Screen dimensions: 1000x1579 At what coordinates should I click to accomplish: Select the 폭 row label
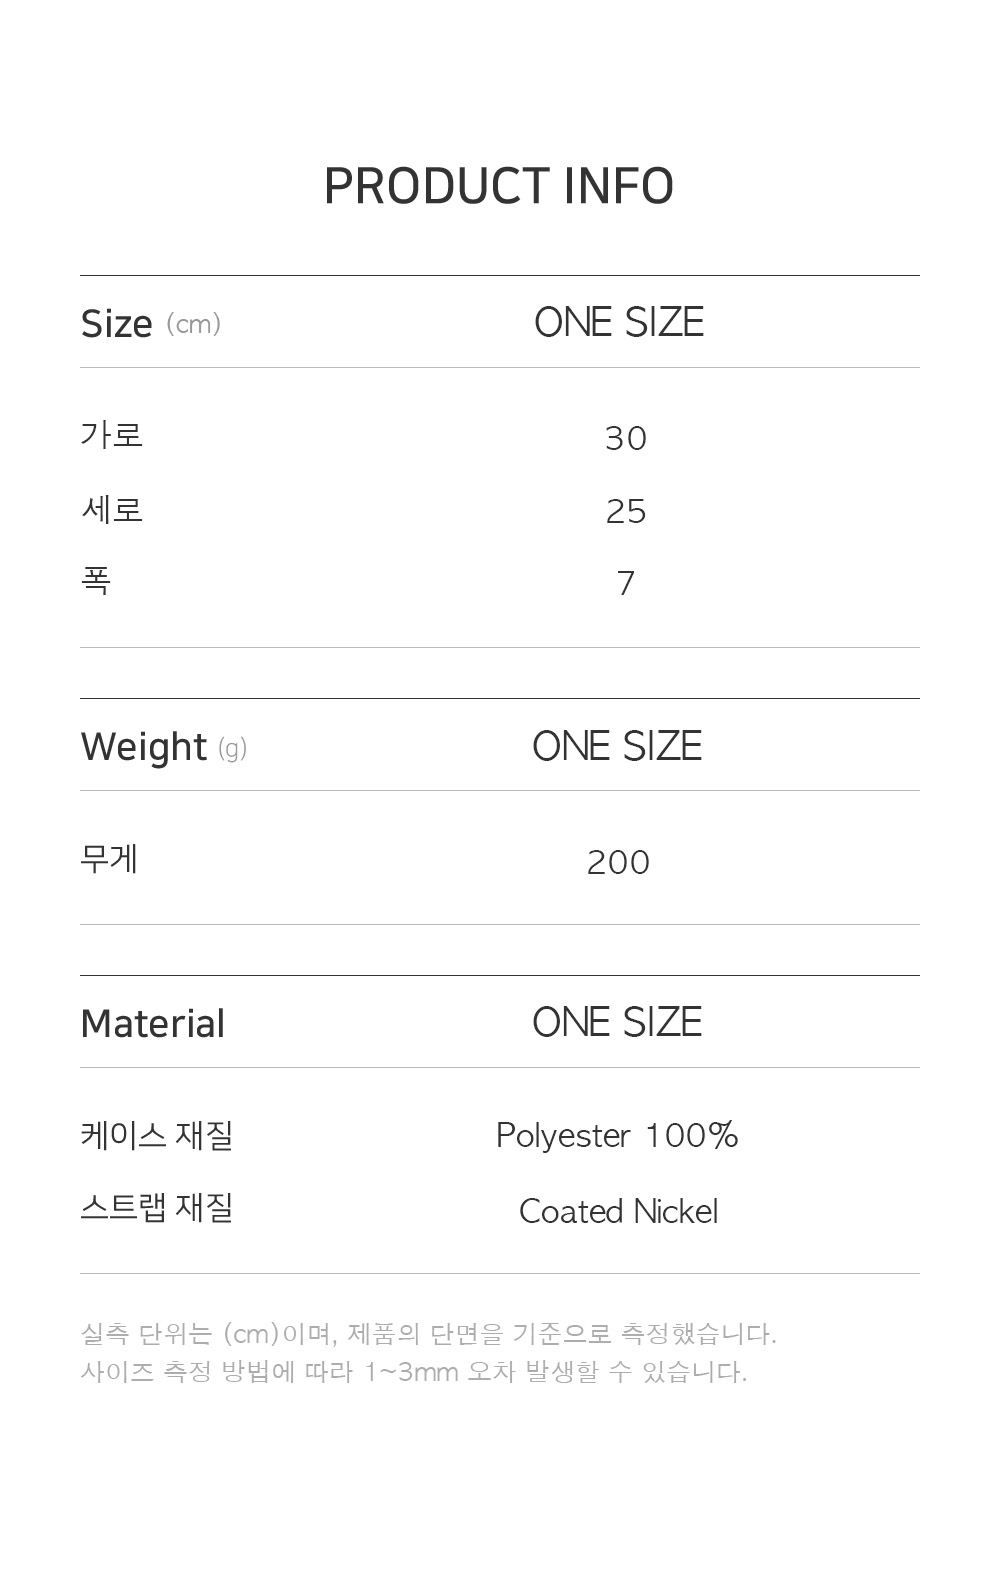pyautogui.click(x=96, y=581)
